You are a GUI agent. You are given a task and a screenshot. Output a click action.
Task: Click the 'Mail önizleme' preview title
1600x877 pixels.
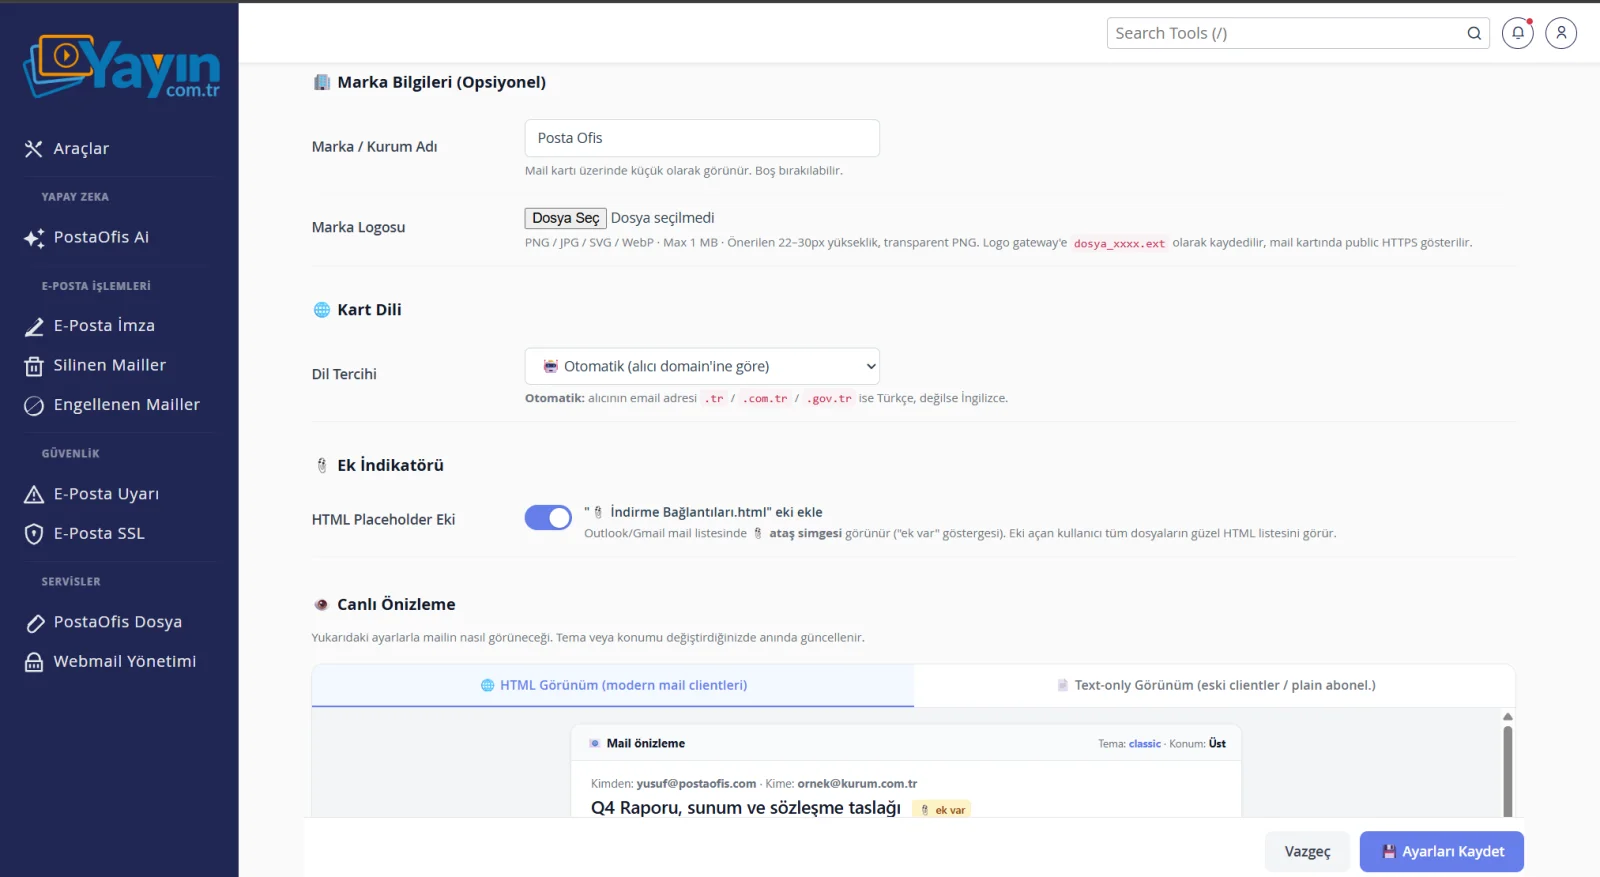click(x=646, y=744)
